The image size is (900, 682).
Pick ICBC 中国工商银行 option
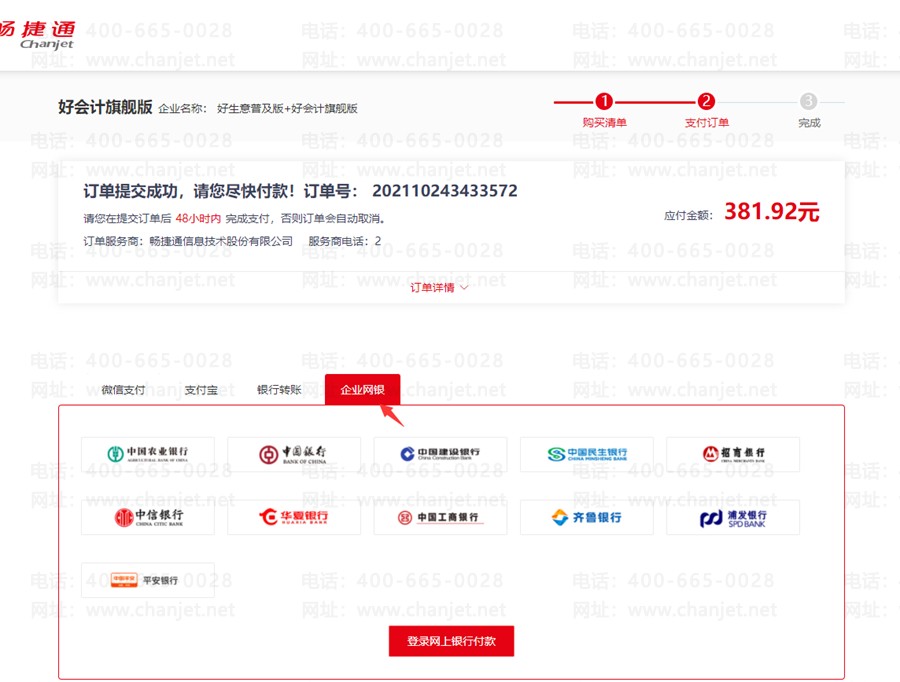(x=440, y=517)
